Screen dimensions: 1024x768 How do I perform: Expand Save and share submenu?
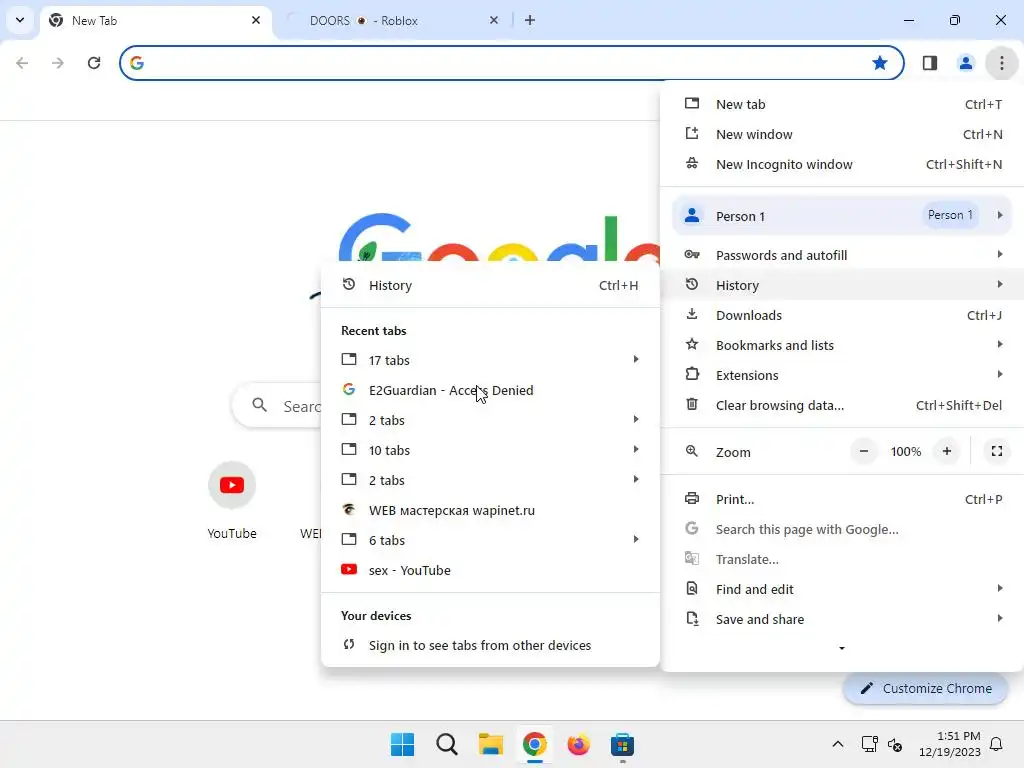pyautogui.click(x=842, y=620)
